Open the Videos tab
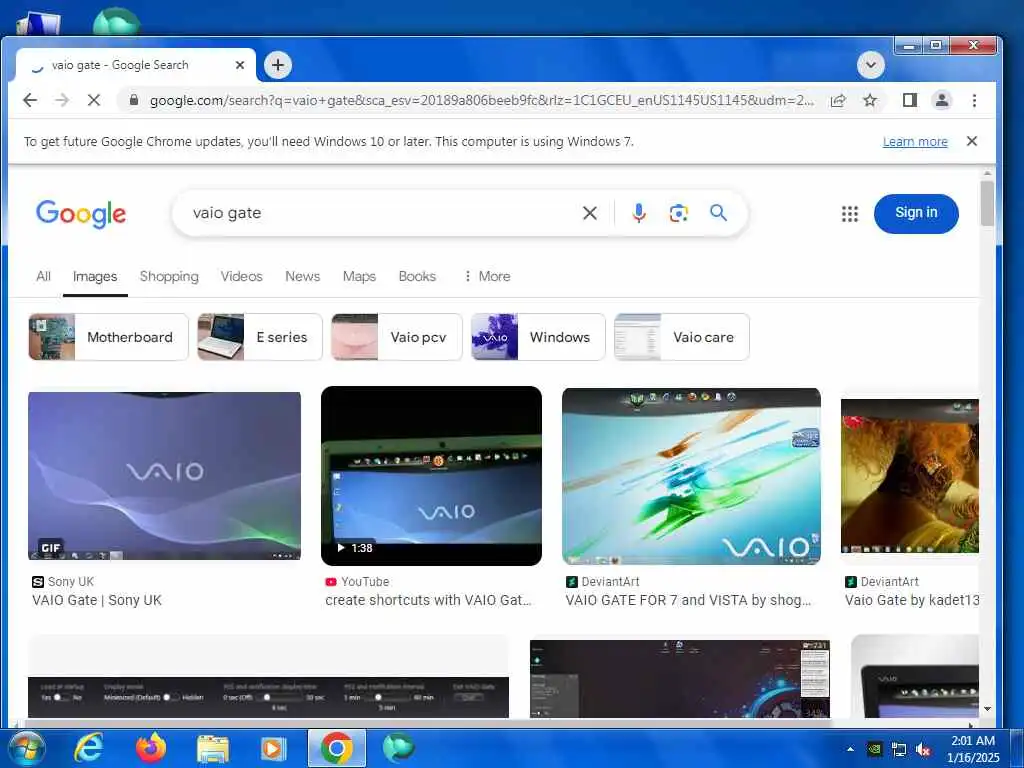 click(241, 276)
